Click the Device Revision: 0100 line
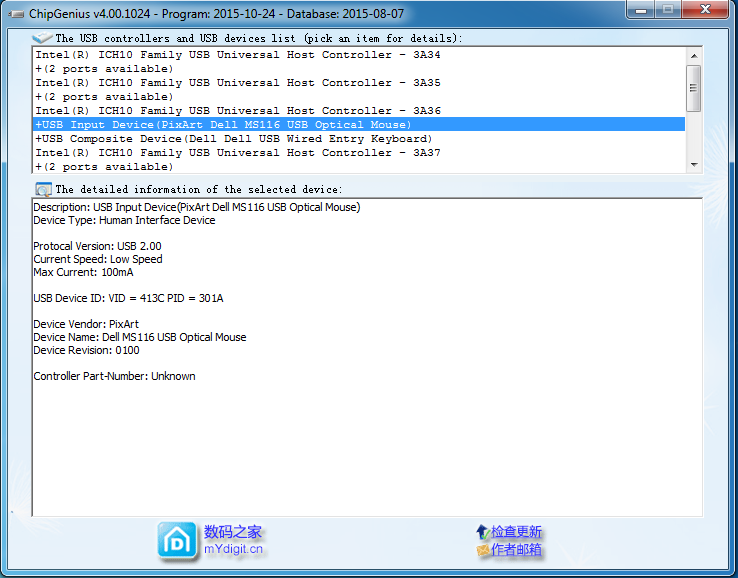The width and height of the screenshot is (738, 578). 87,350
